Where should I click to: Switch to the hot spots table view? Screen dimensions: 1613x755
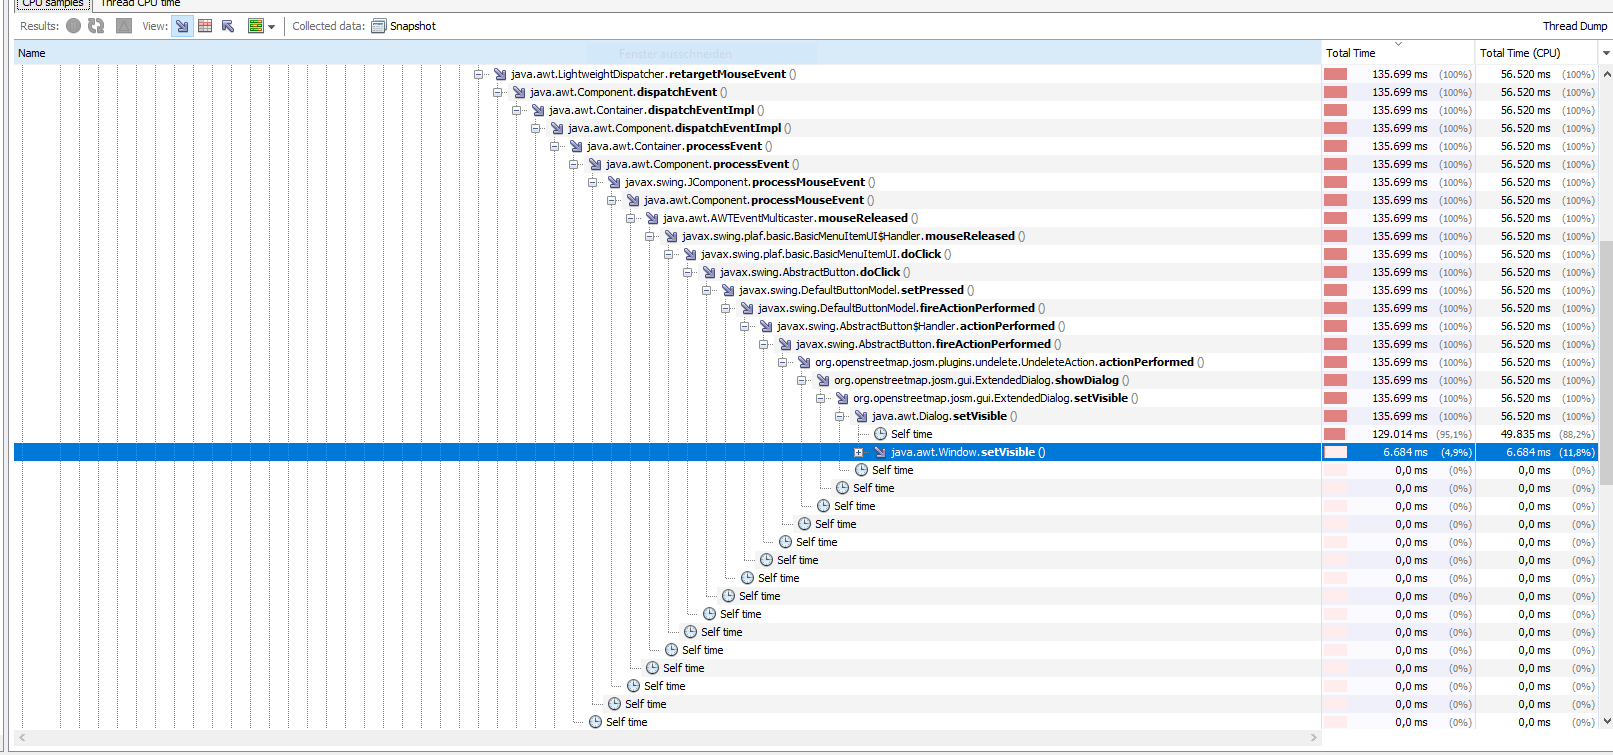coord(205,26)
